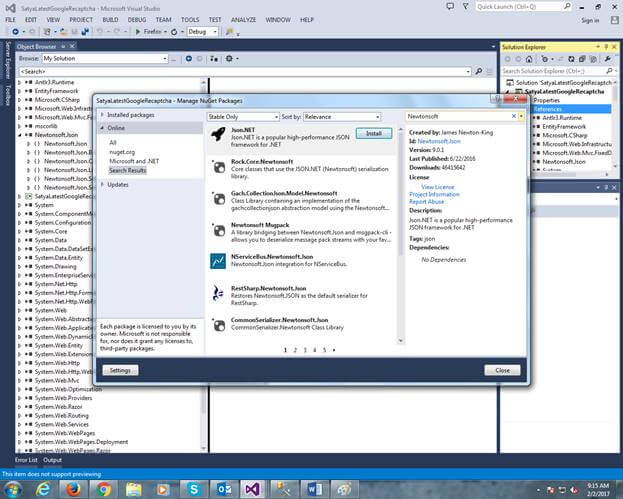Click the Sign in link

coord(590,20)
